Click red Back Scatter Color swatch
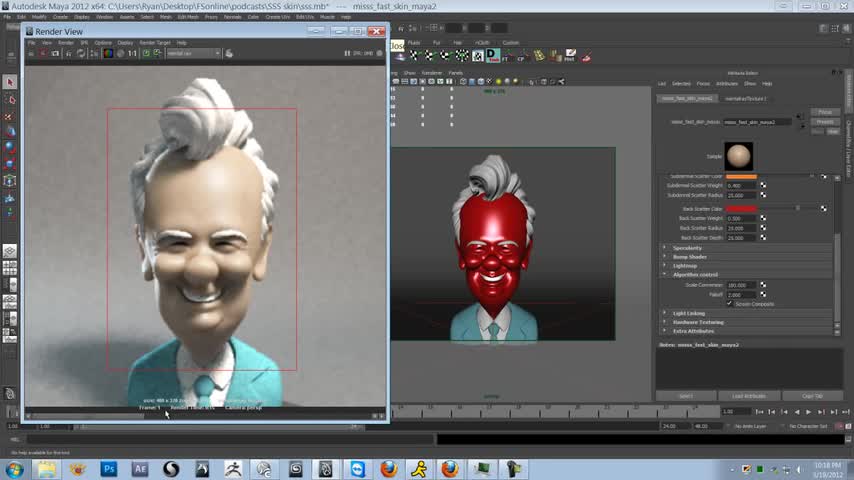Image resolution: width=854 pixels, height=480 pixels. click(x=741, y=209)
